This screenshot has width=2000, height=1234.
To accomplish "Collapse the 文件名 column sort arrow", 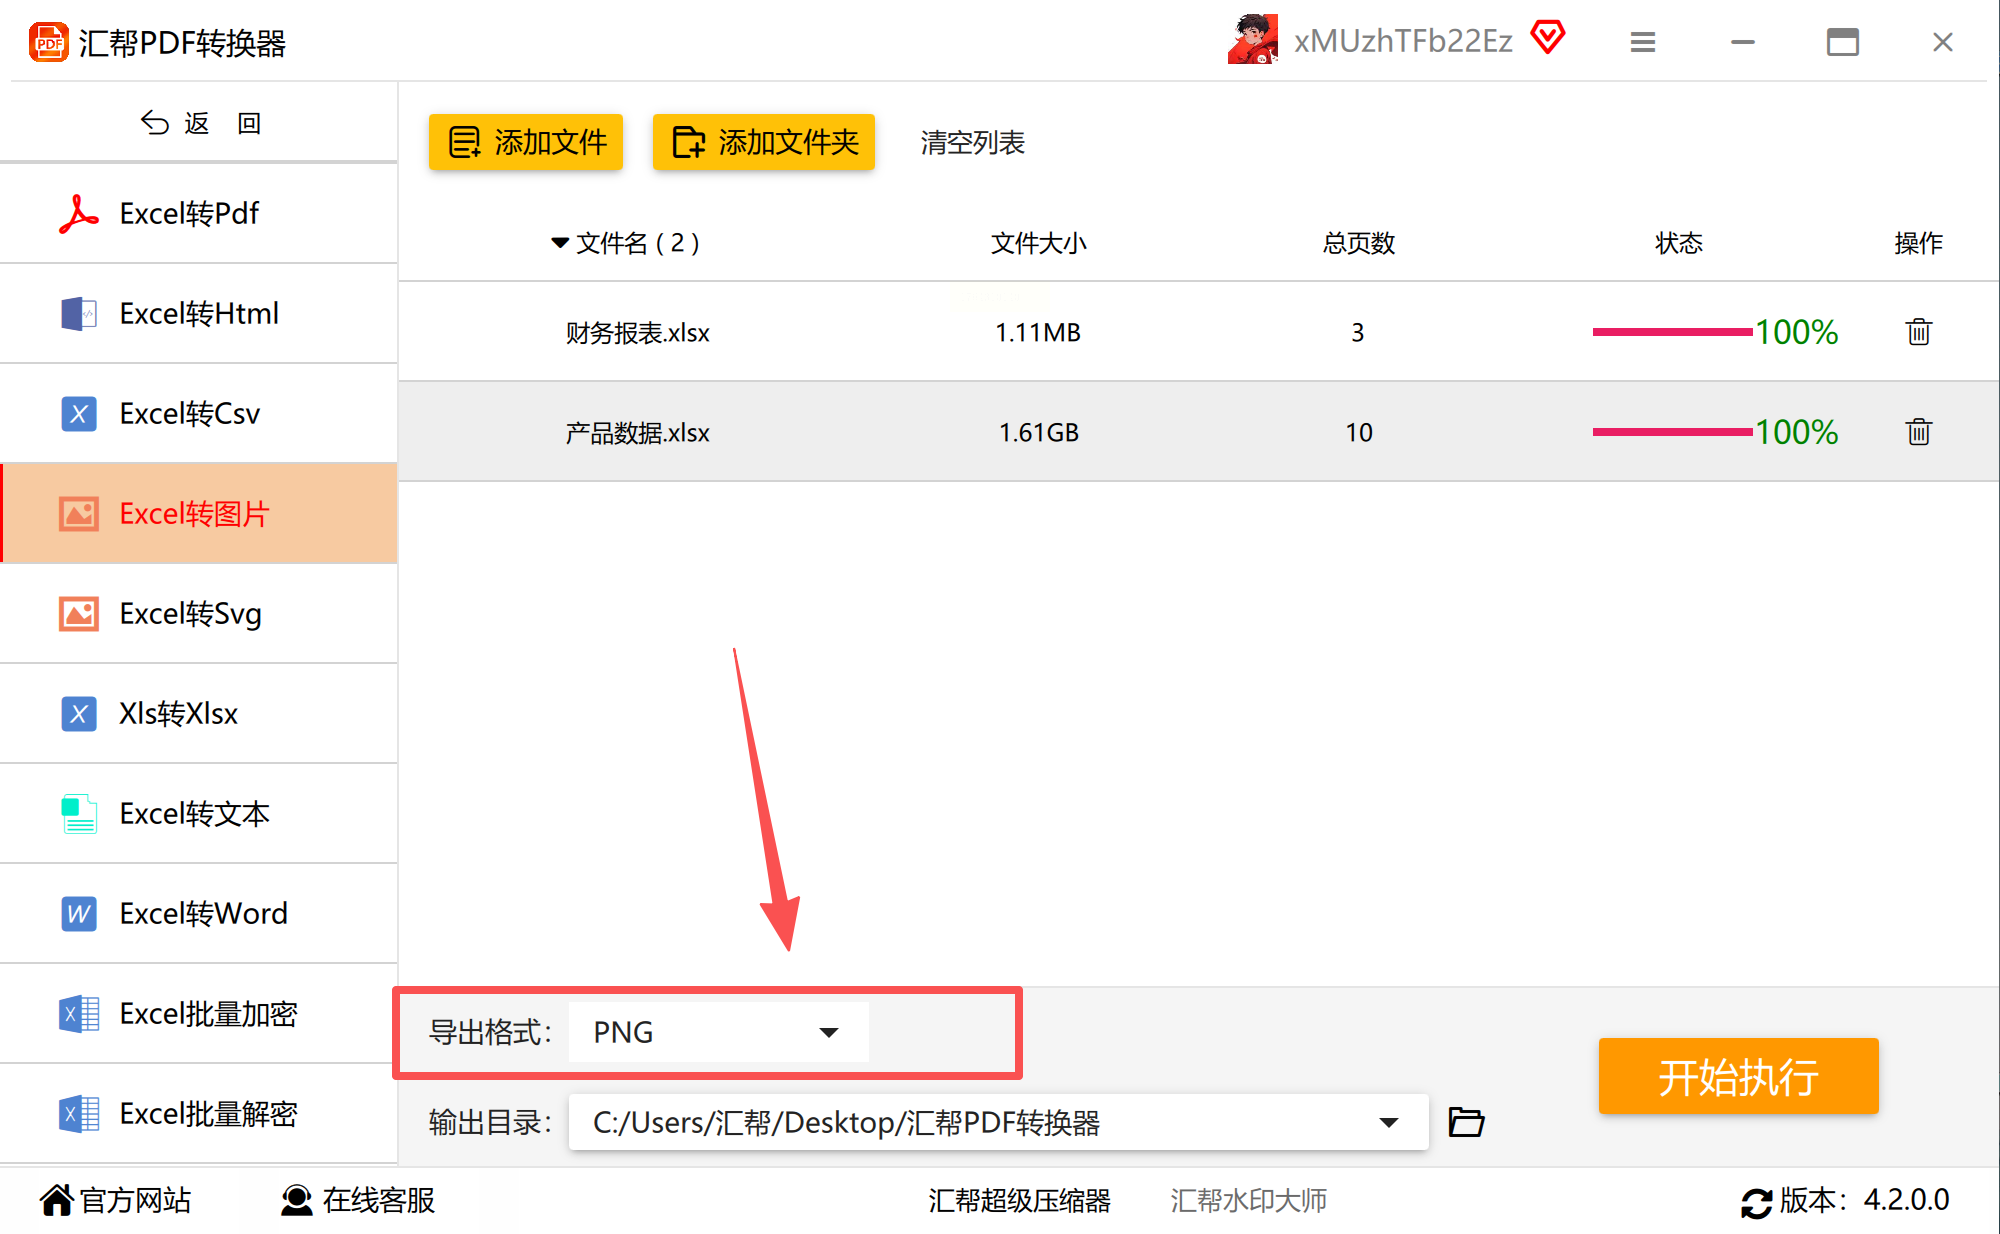I will coord(560,243).
